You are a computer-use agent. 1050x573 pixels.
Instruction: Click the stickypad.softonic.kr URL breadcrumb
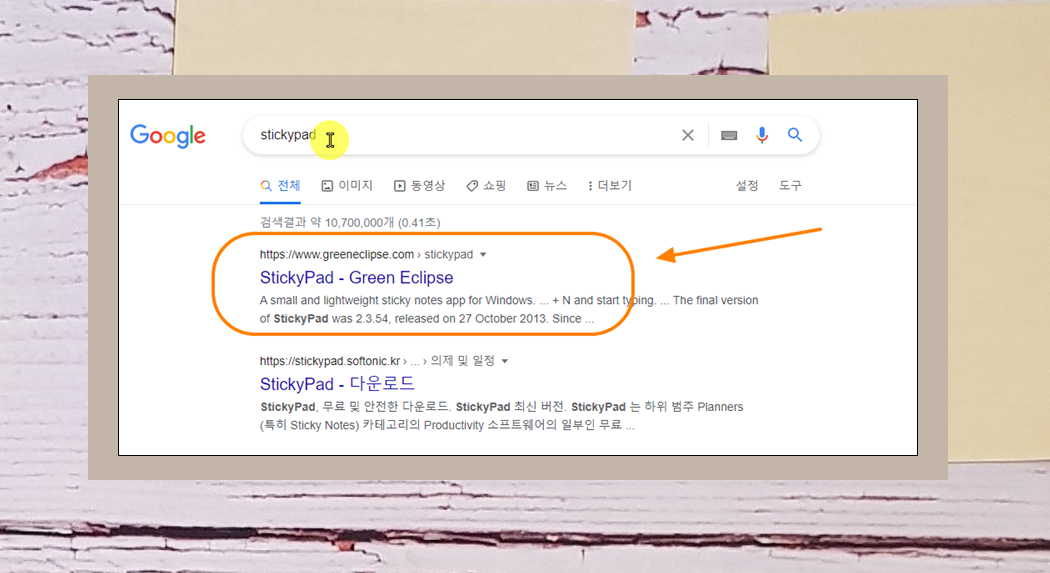[x=377, y=361]
